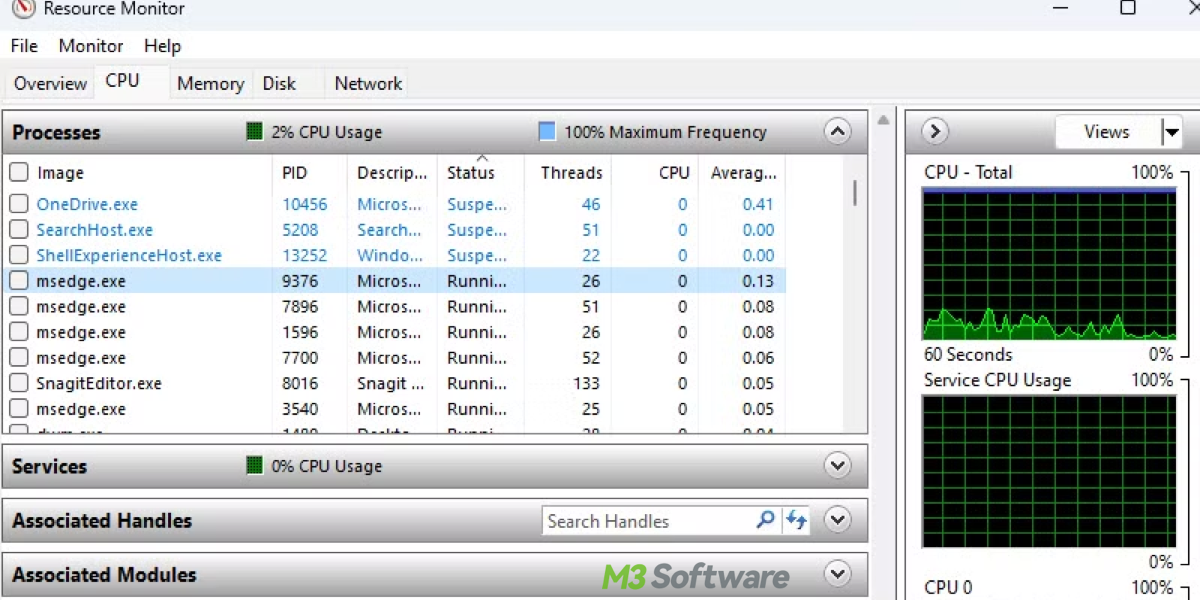
Task: Click the scroll-up arrow of the main pane scrollbar
Action: coord(883,121)
